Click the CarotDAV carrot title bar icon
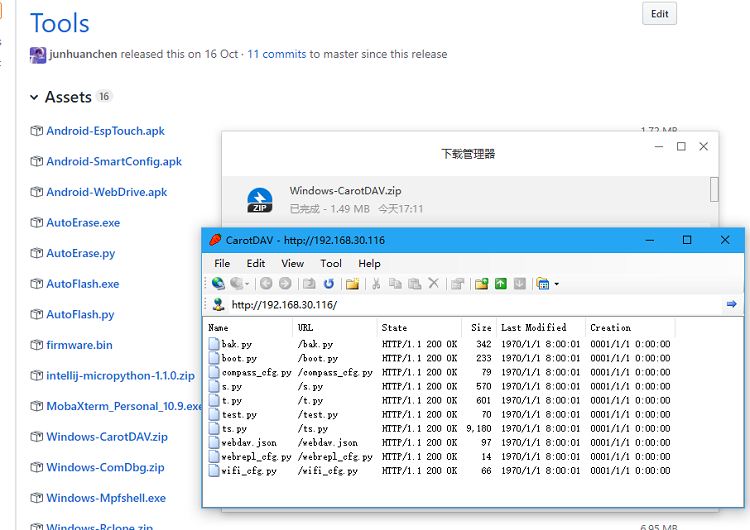Image resolution: width=750 pixels, height=530 pixels. pyautogui.click(x=215, y=240)
